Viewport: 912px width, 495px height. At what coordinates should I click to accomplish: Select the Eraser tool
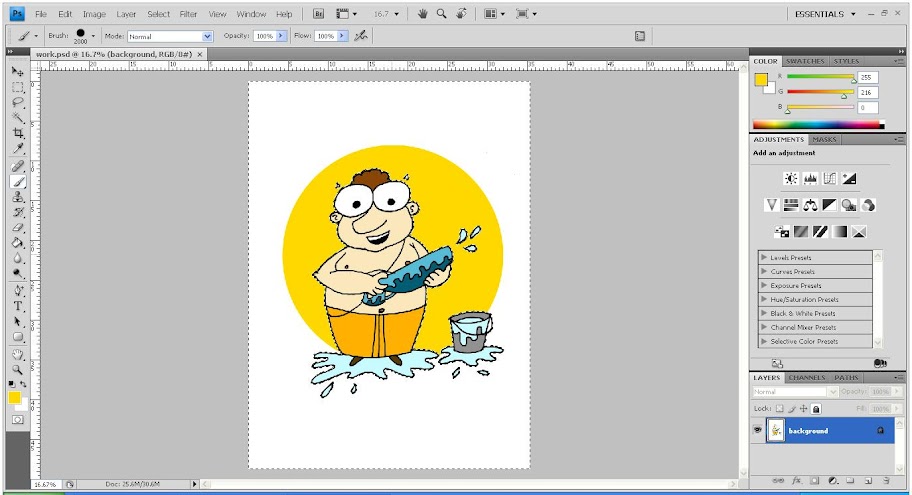(18, 227)
